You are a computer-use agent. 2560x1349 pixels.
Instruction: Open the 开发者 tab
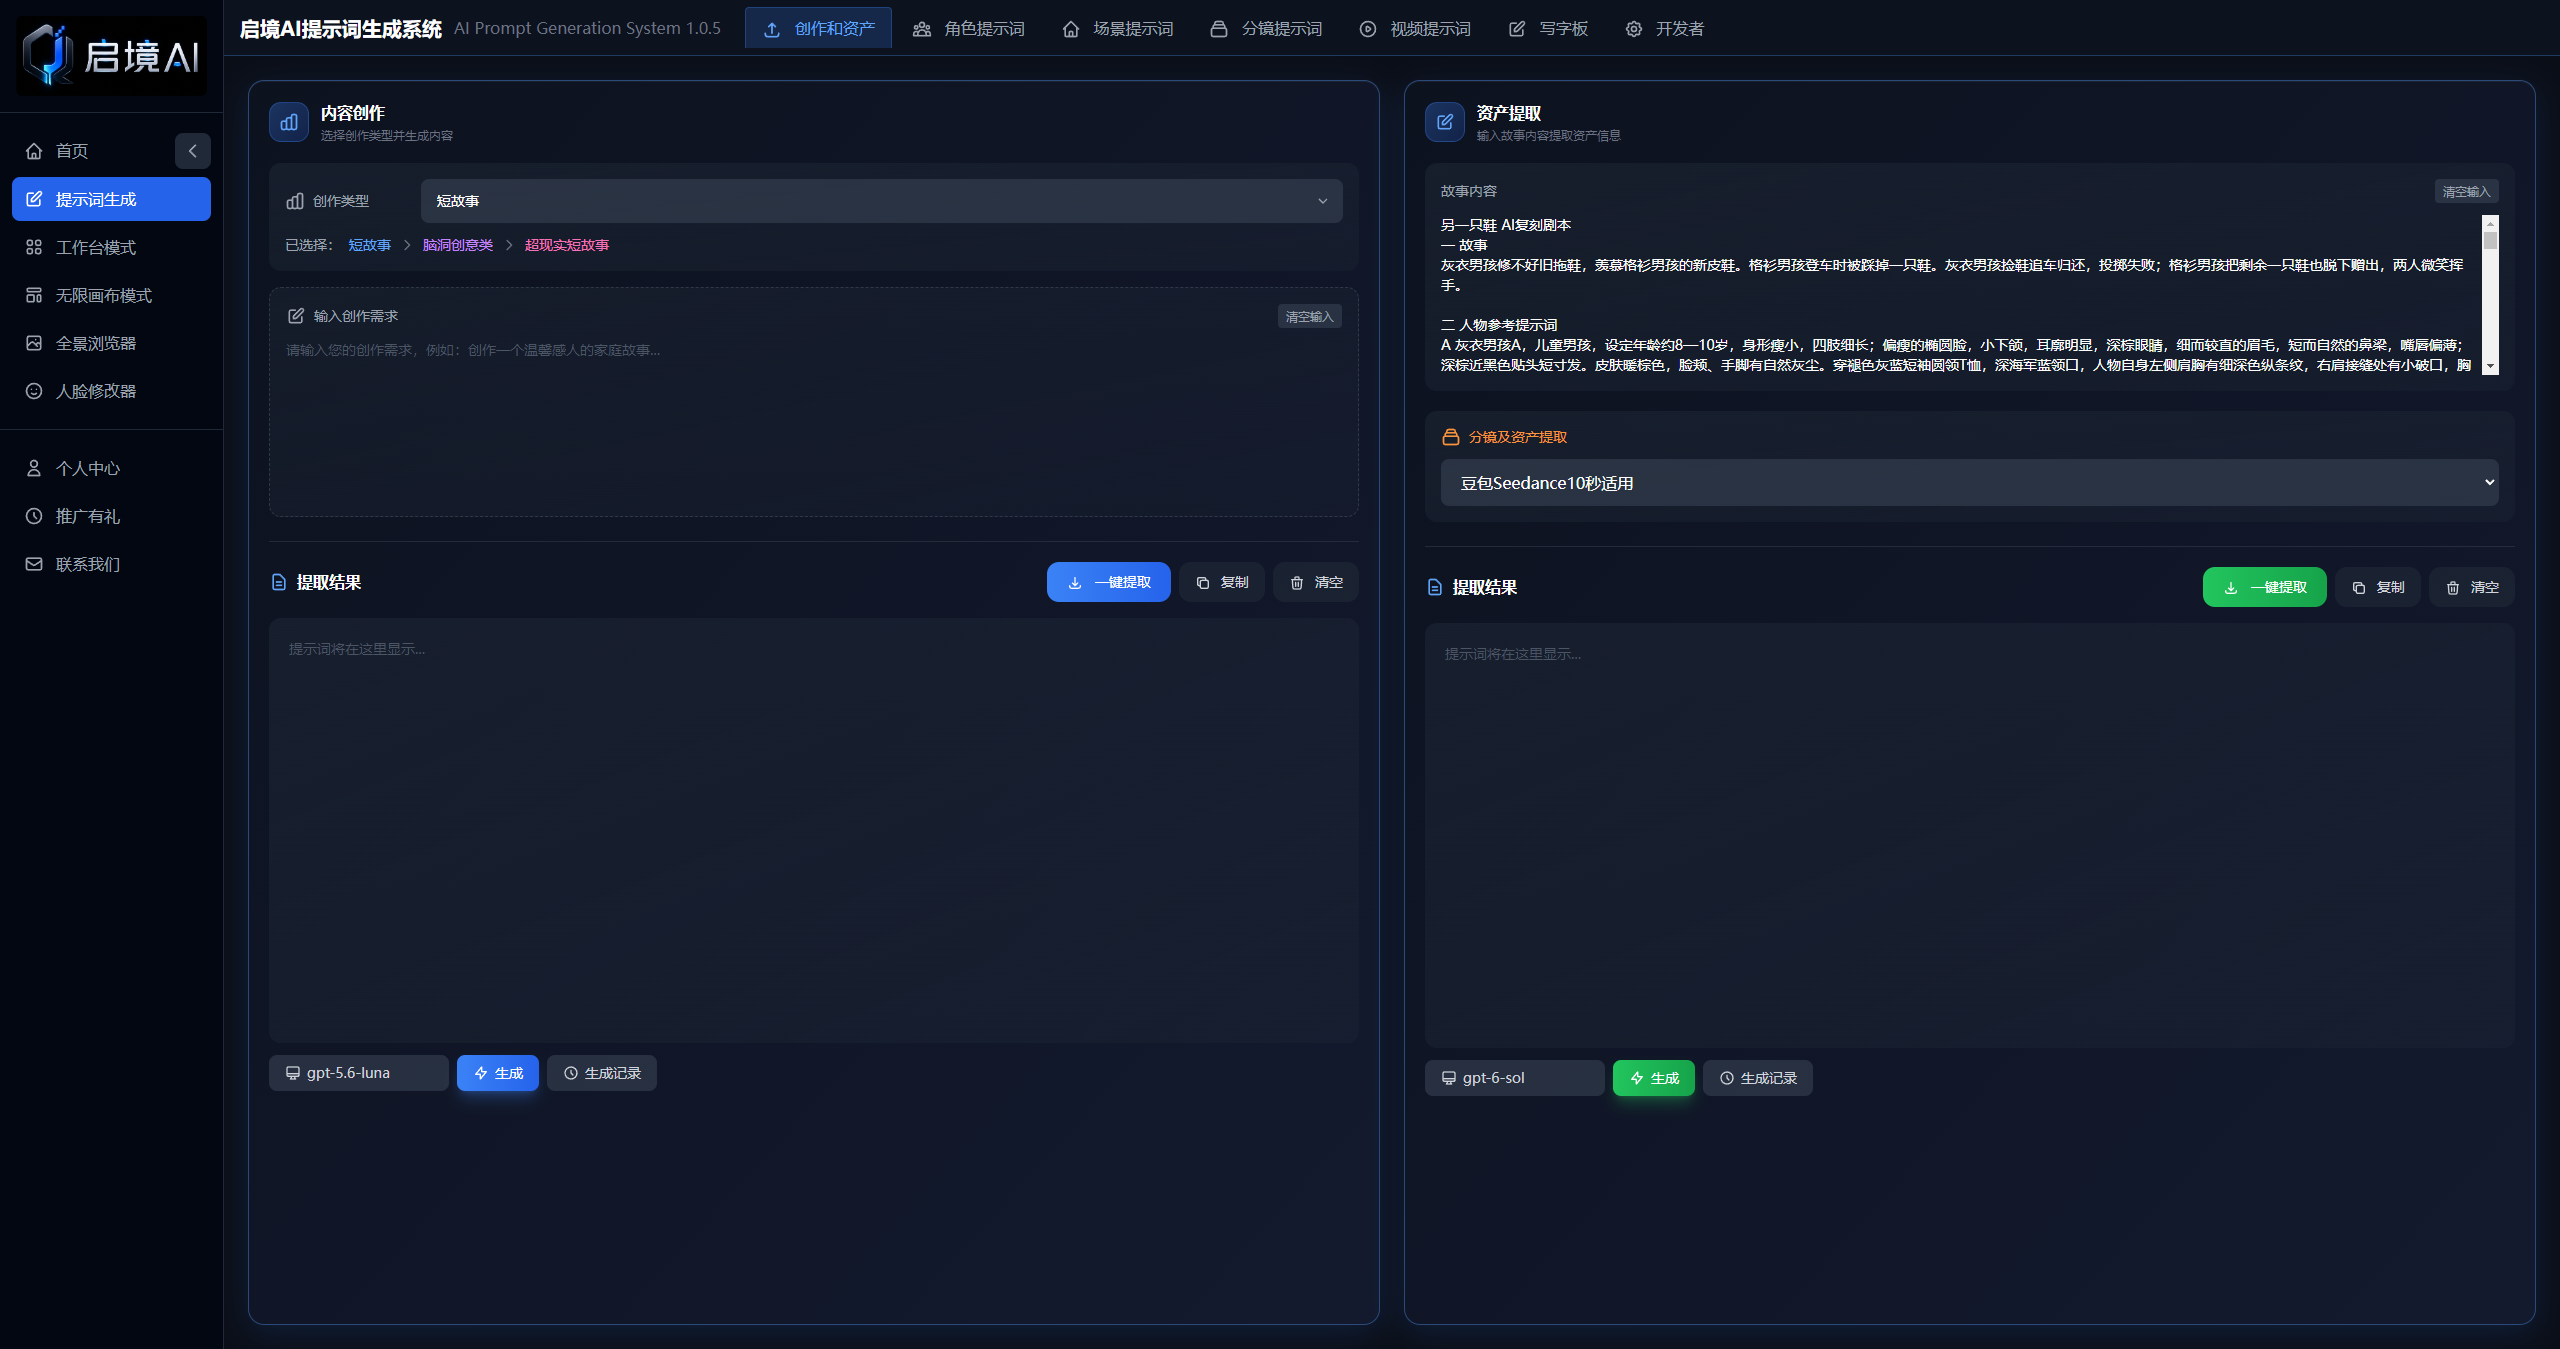[x=1664, y=29]
